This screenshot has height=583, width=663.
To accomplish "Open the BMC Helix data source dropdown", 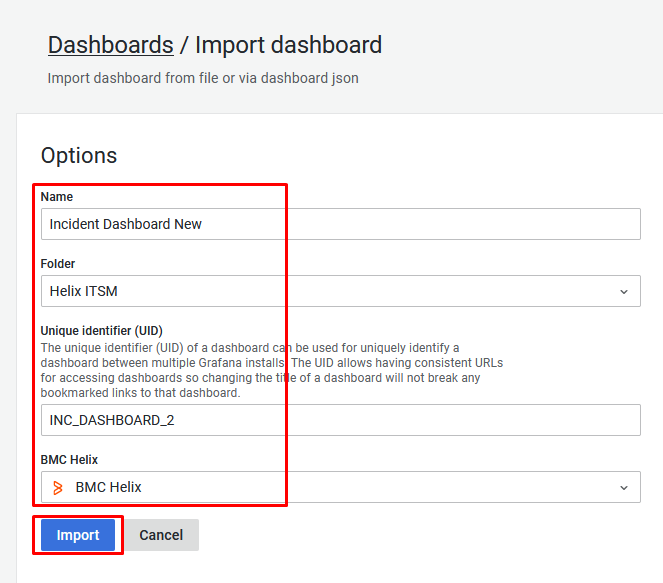I will coord(341,487).
